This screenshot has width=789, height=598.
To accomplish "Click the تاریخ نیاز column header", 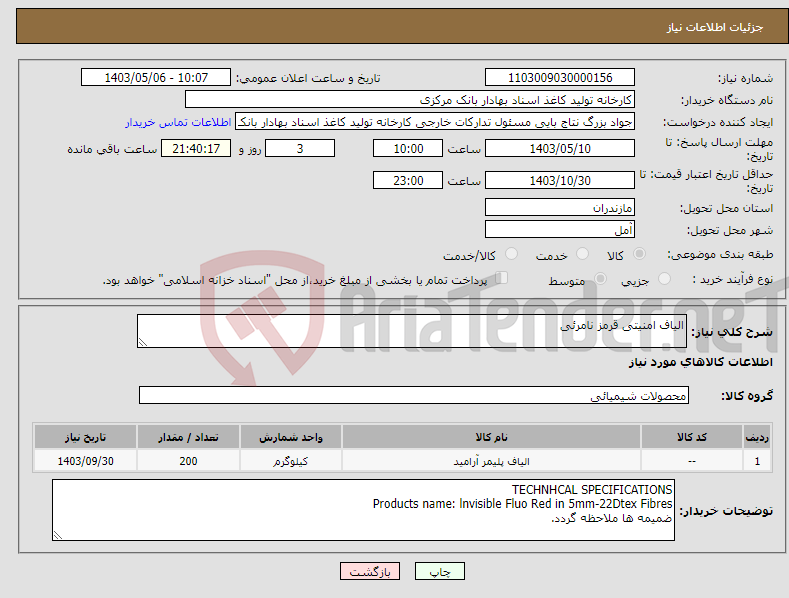I will pos(86,437).
